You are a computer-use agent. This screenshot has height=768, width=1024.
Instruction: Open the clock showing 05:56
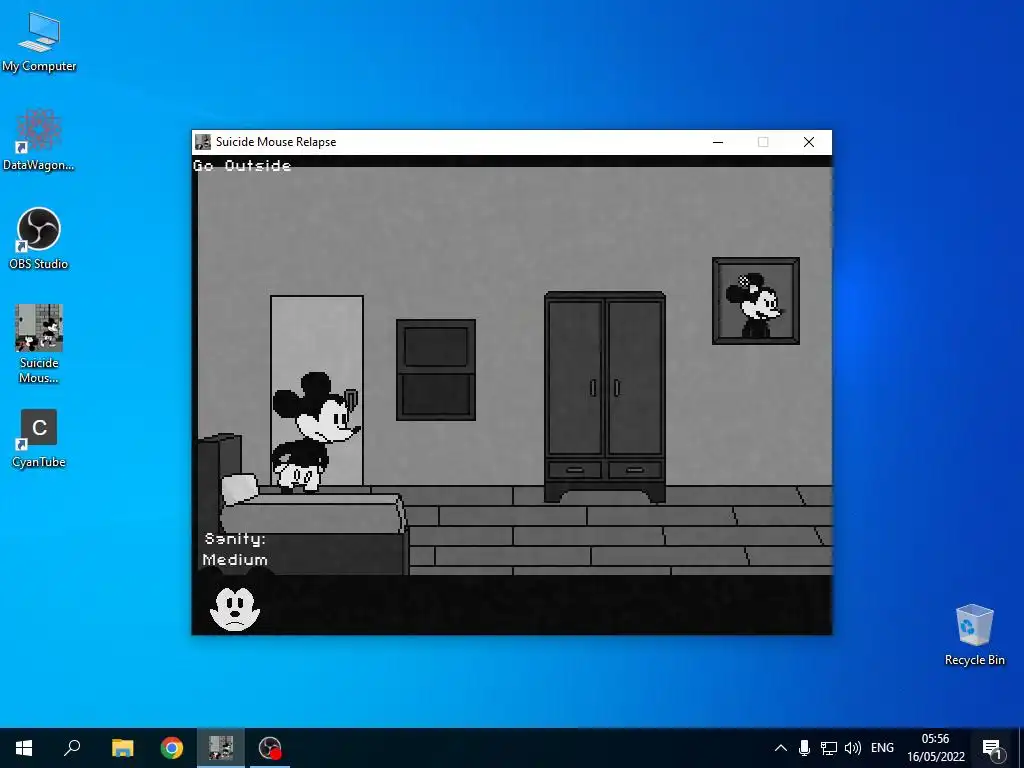935,739
